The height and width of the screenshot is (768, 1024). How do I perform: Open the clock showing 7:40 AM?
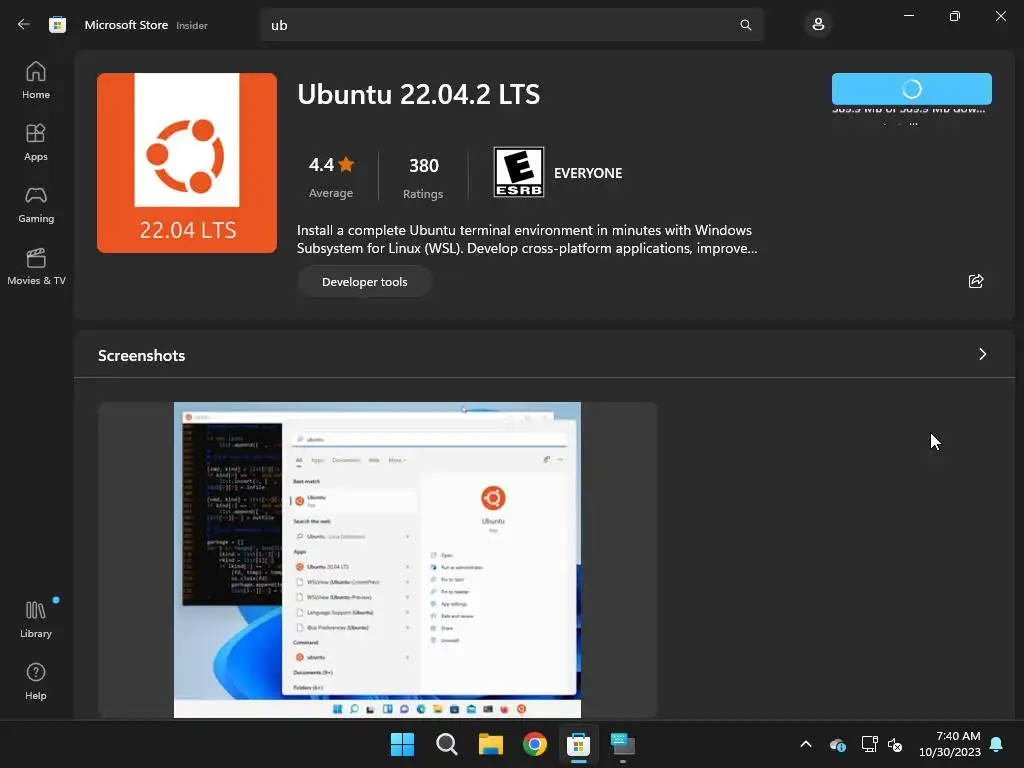[x=950, y=744]
